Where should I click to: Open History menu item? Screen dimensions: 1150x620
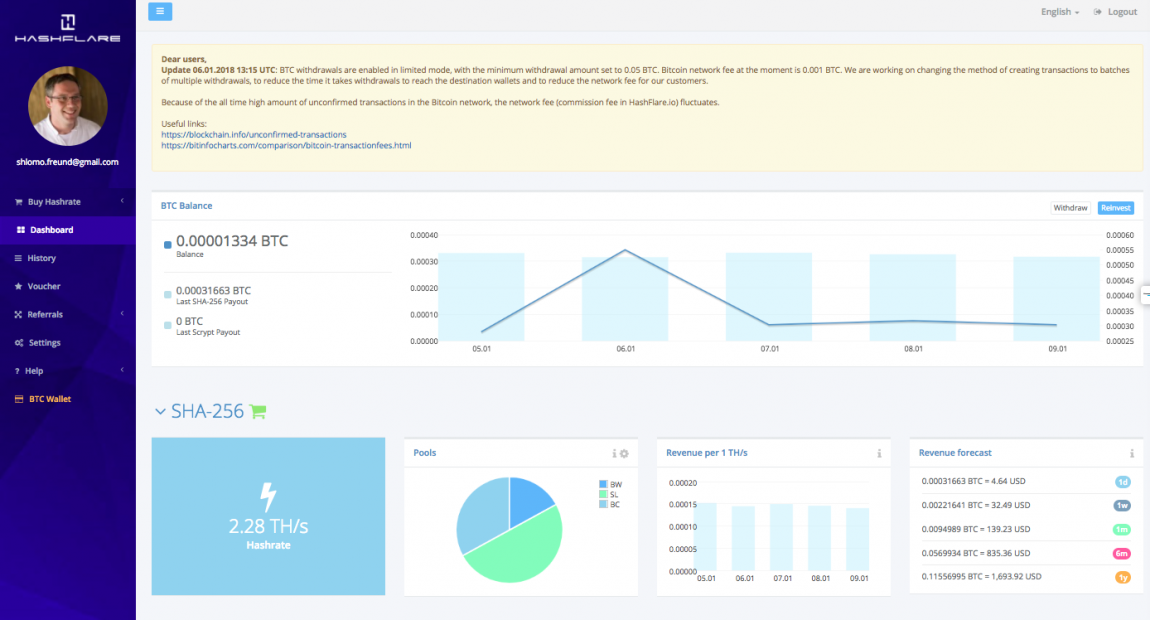[x=67, y=258]
